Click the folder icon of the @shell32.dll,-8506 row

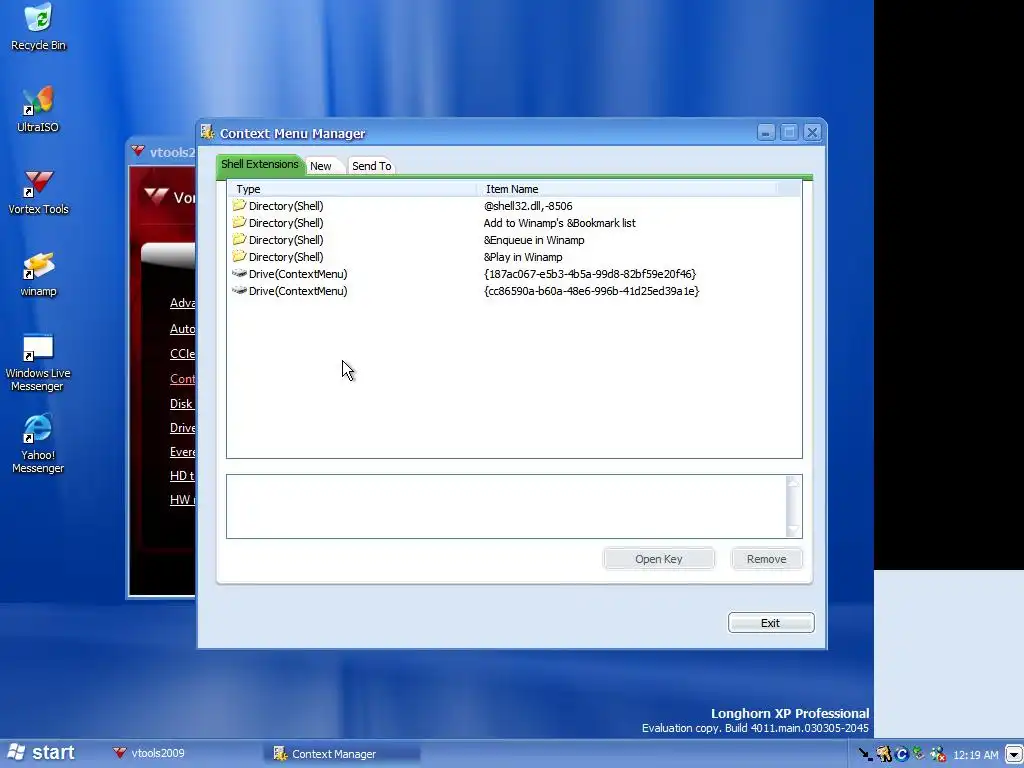[x=239, y=205]
